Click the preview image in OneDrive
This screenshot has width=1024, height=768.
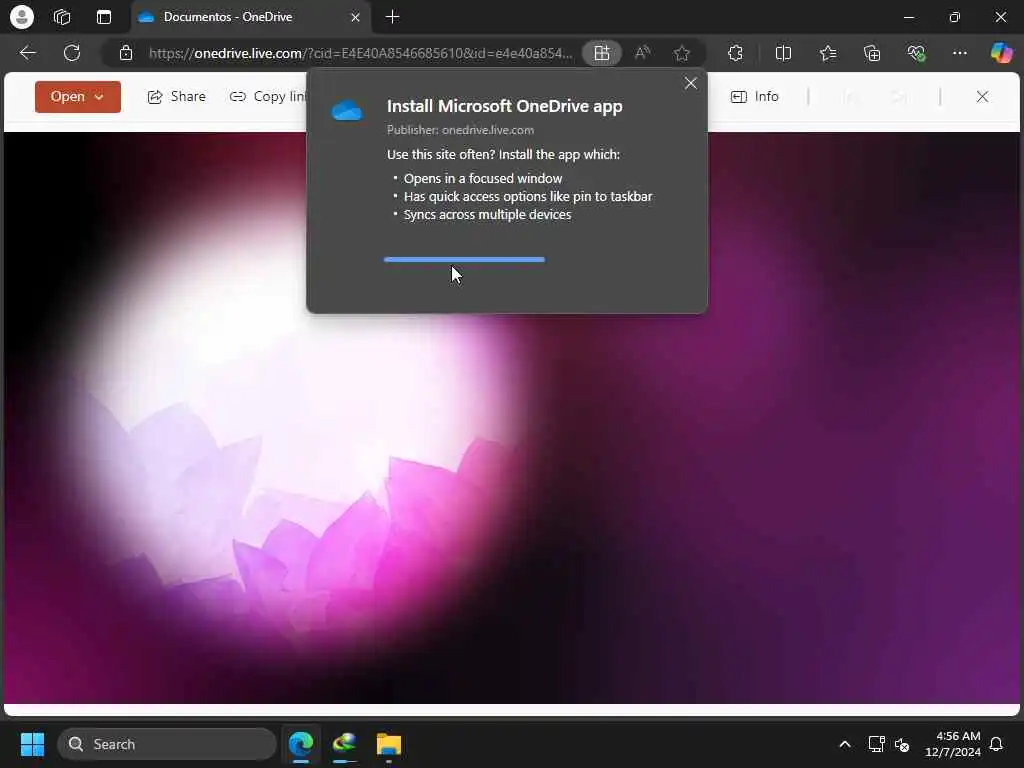coord(511,418)
